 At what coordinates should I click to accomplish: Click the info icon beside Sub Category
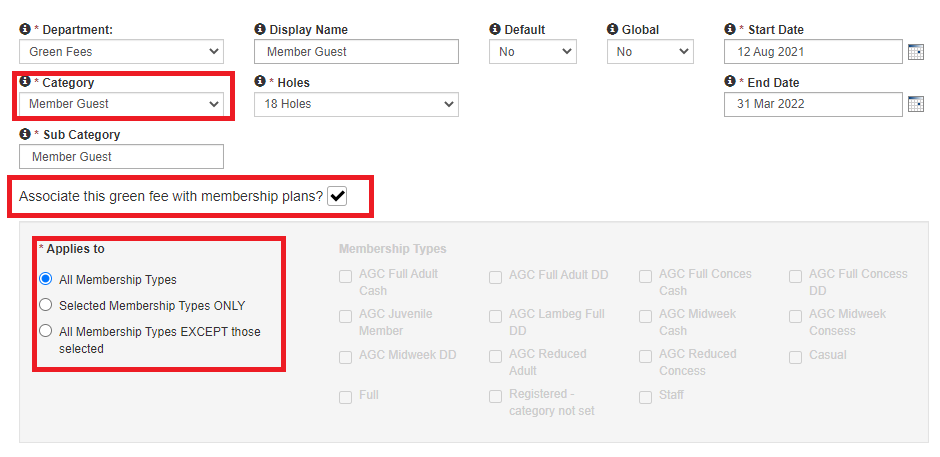click(x=25, y=133)
